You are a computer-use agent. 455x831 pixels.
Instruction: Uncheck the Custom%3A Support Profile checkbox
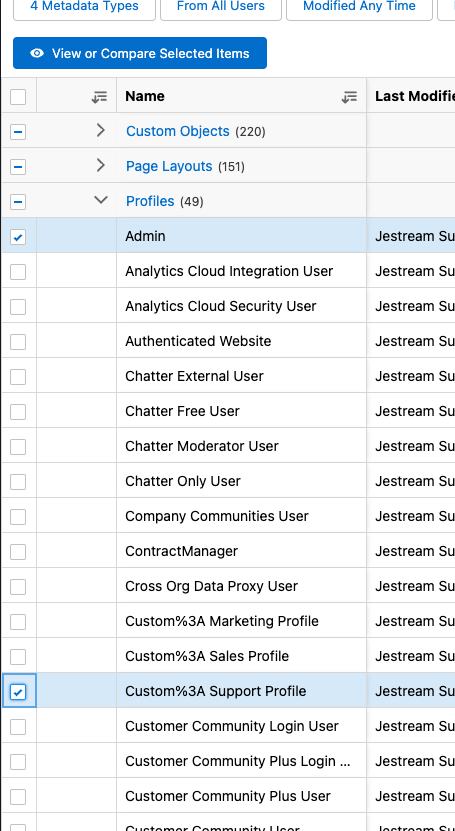[18, 692]
